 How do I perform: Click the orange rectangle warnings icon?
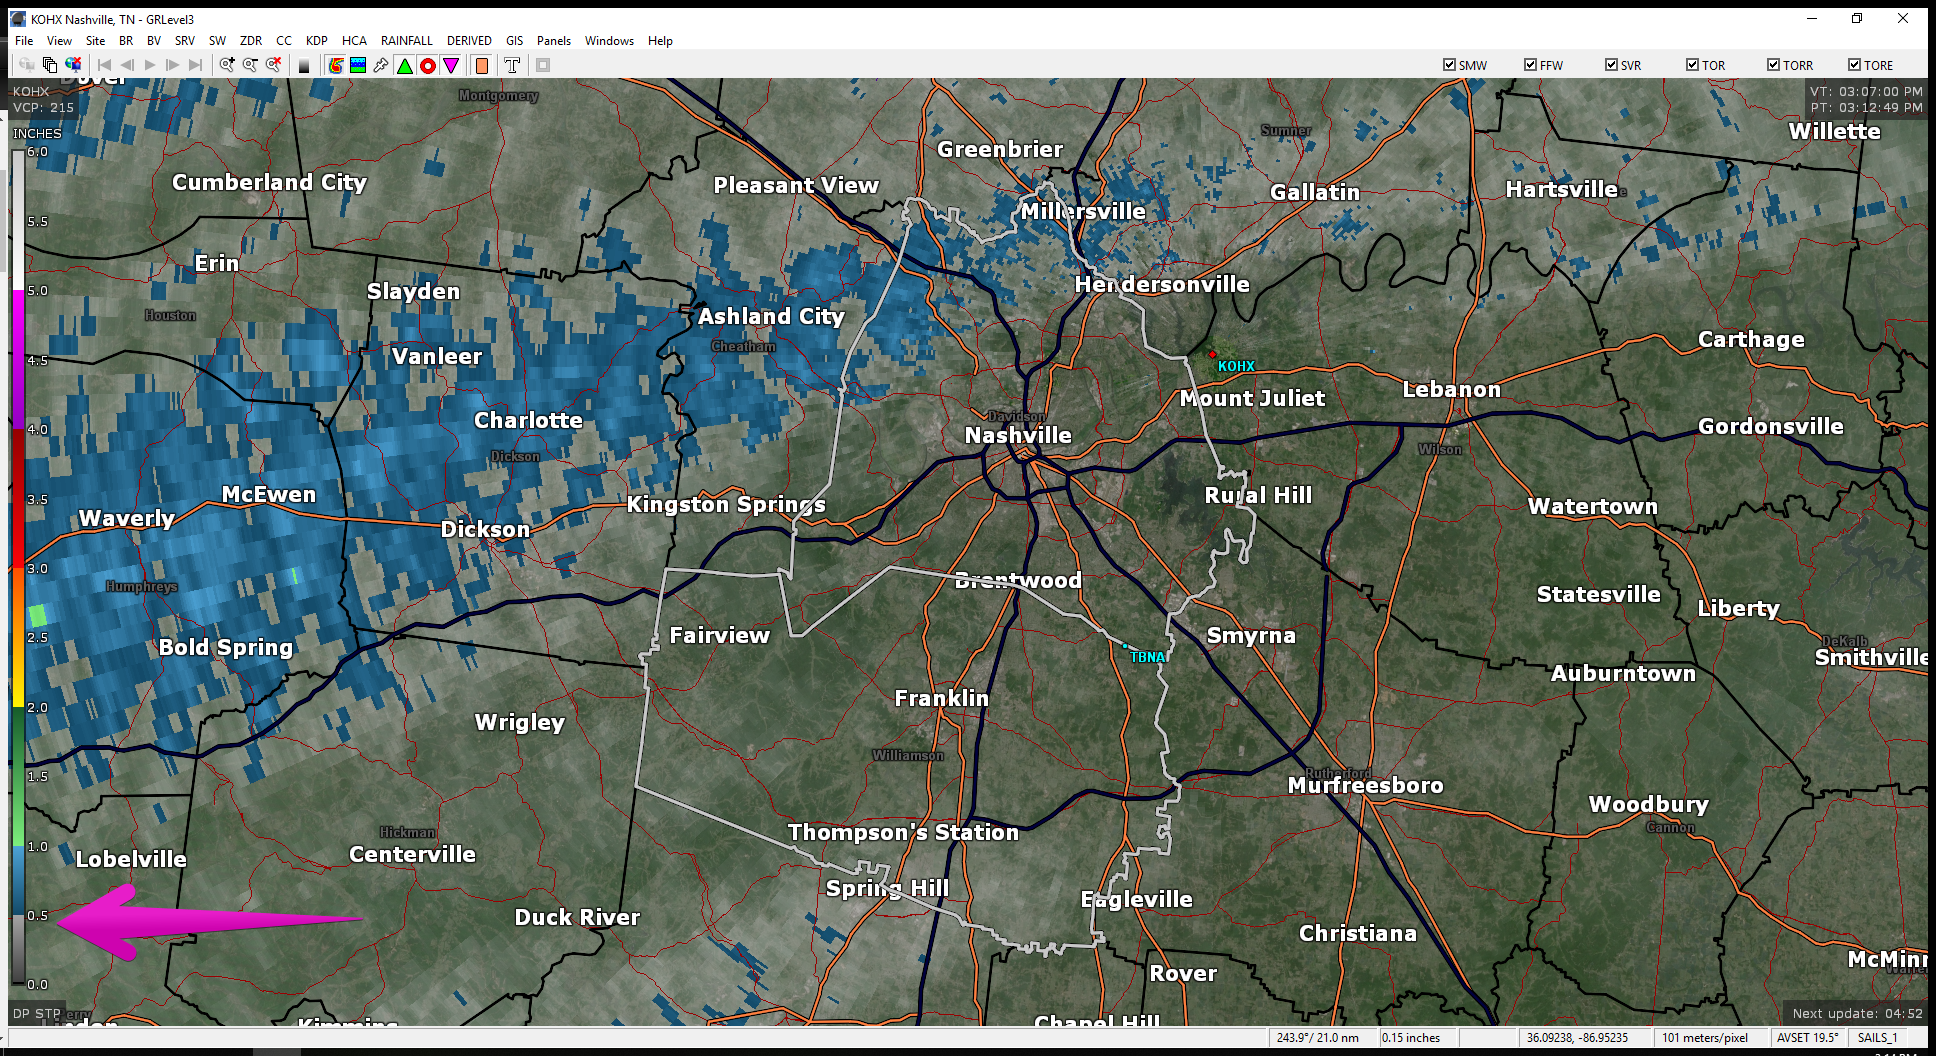coord(481,65)
